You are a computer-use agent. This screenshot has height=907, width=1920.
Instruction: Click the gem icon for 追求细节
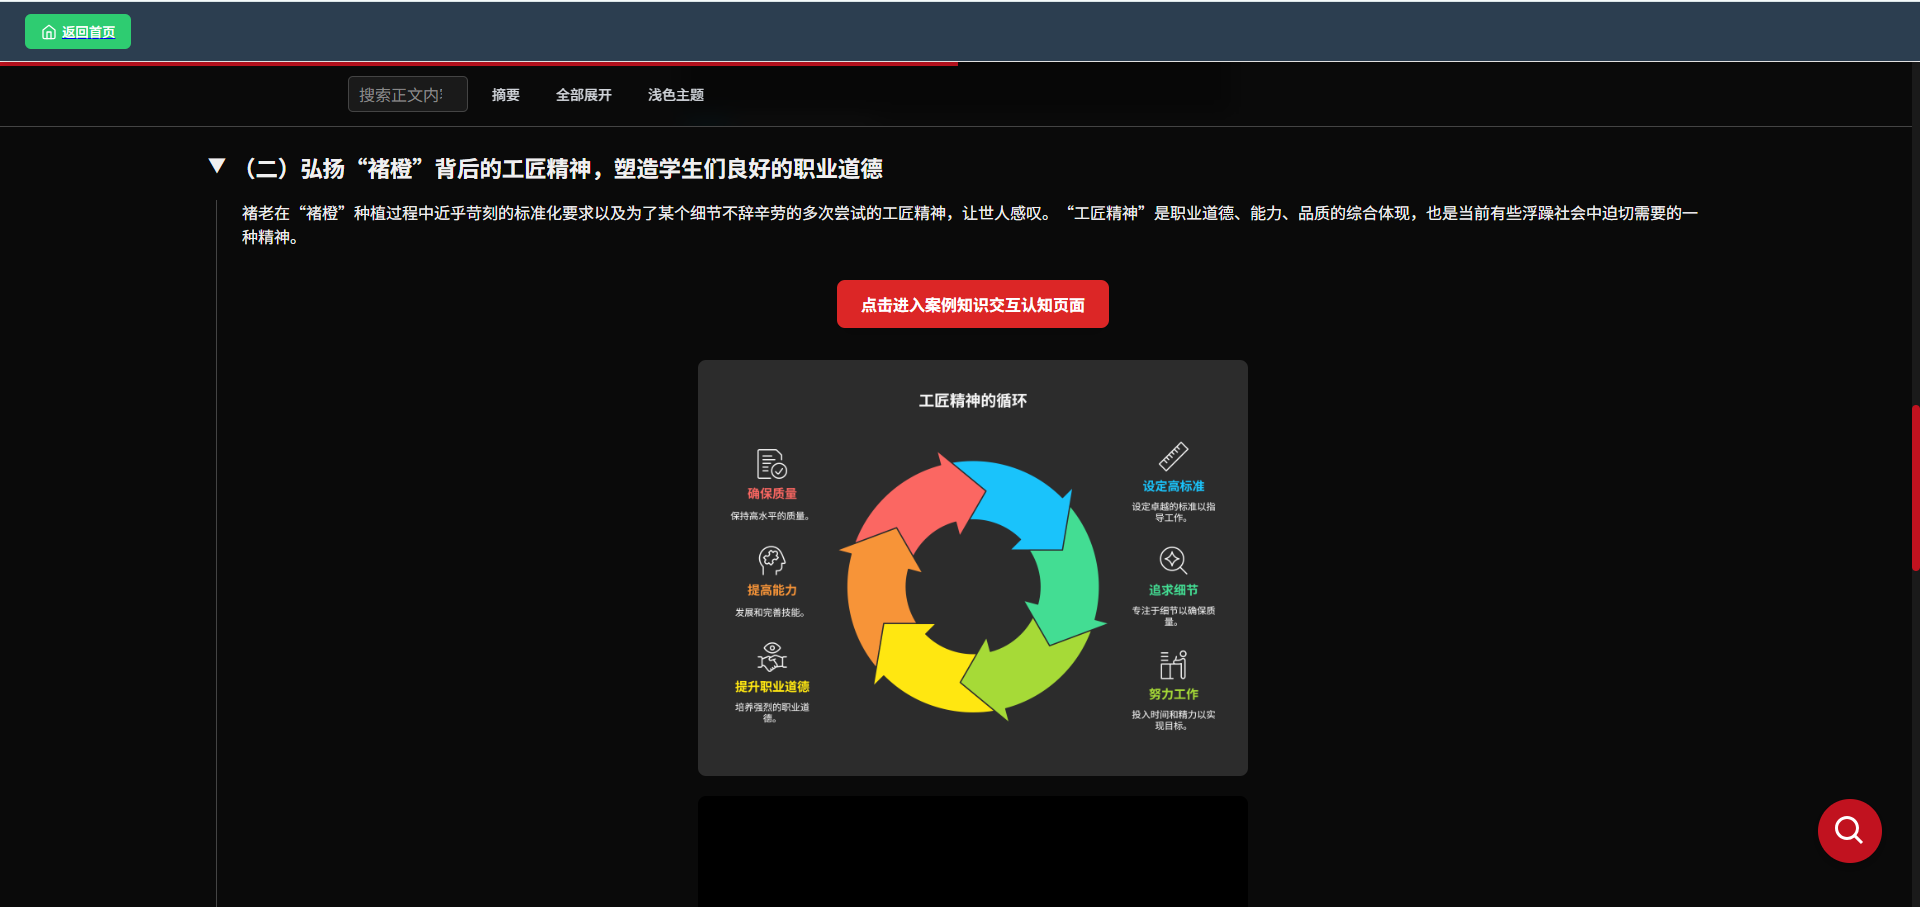(1172, 559)
